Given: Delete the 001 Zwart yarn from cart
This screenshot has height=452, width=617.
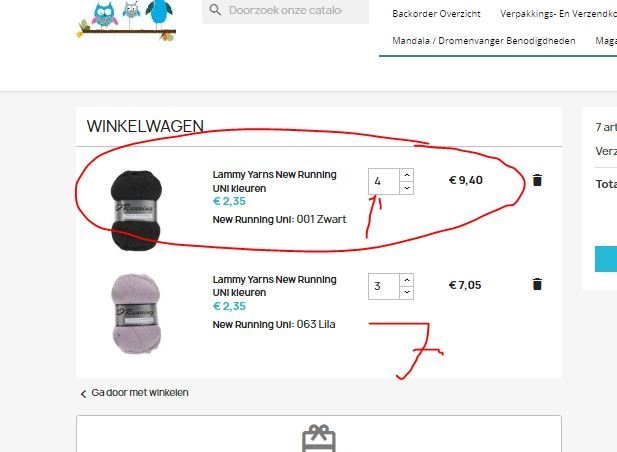Looking at the screenshot, I should point(537,180).
